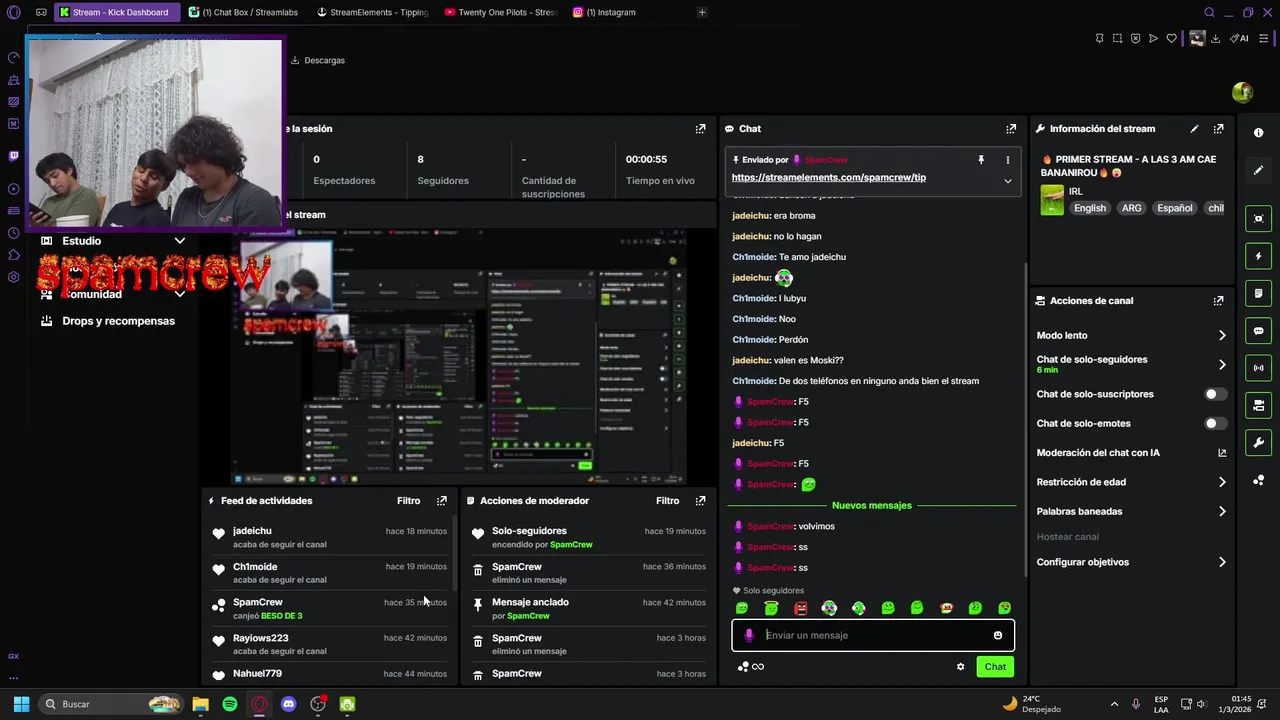Image resolution: width=1280 pixels, height=720 pixels.
Task: Pop out the Información del stream panel
Action: point(1218,129)
